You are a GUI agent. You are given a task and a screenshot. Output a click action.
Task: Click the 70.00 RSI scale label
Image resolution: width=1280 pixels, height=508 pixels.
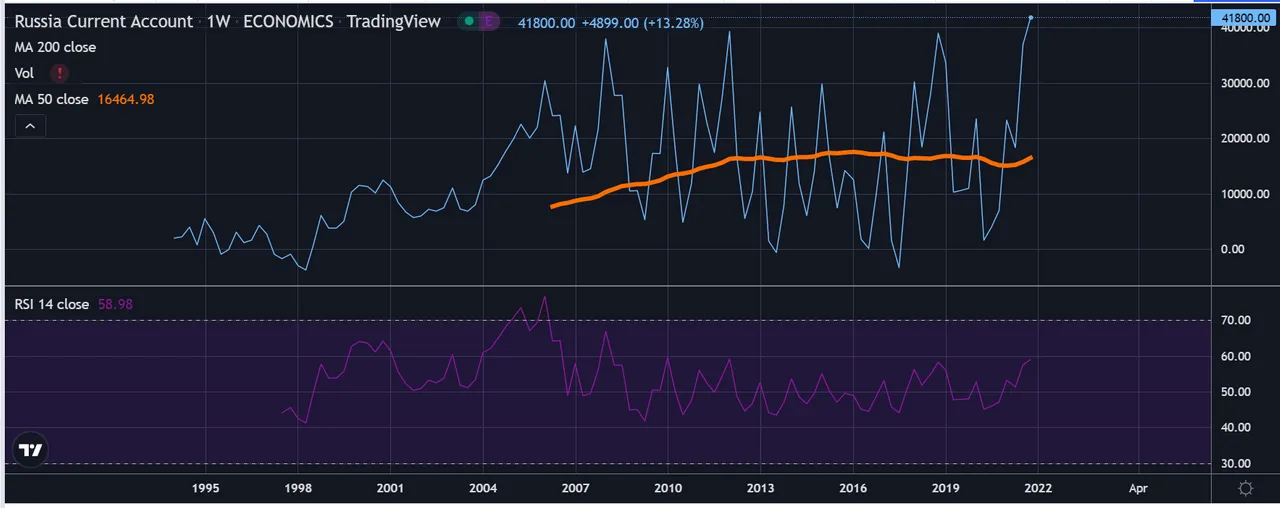point(1234,320)
